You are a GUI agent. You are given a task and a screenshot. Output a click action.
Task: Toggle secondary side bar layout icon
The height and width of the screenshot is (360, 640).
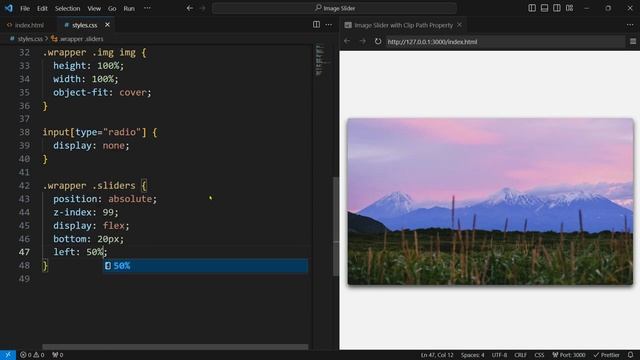[557, 8]
